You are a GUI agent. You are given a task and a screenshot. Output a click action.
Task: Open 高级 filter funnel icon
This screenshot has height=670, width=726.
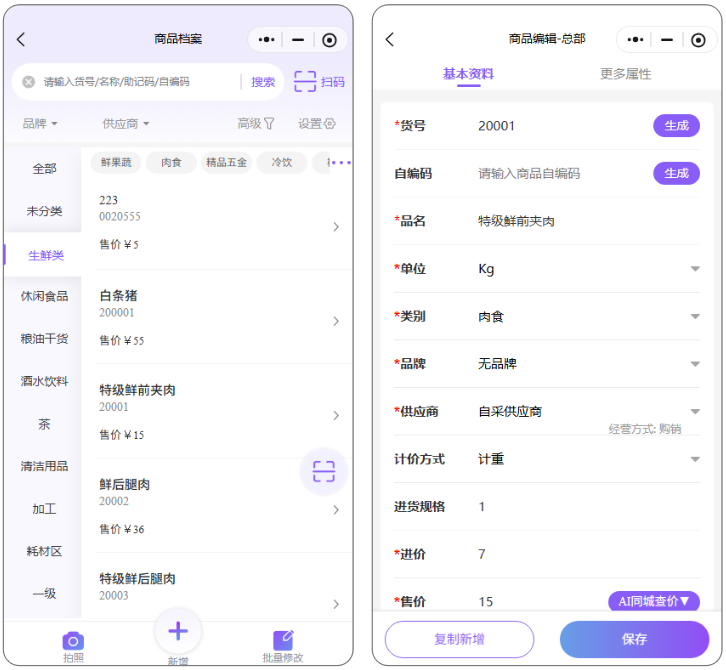coord(269,124)
